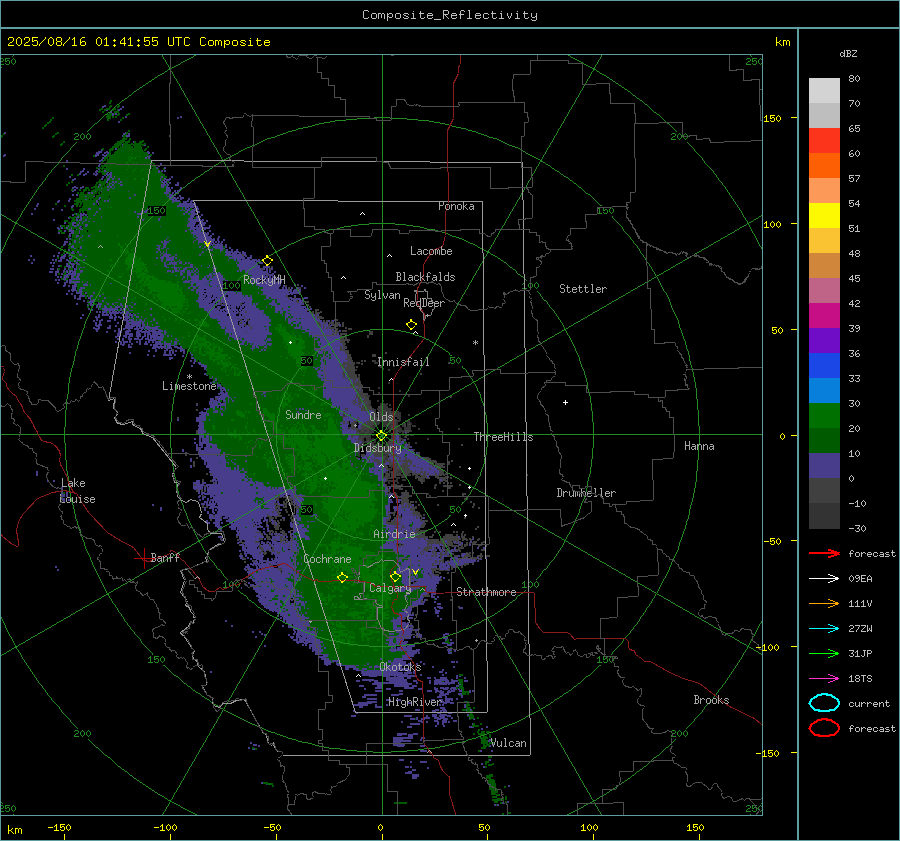Click the Stettler city label

tap(583, 289)
